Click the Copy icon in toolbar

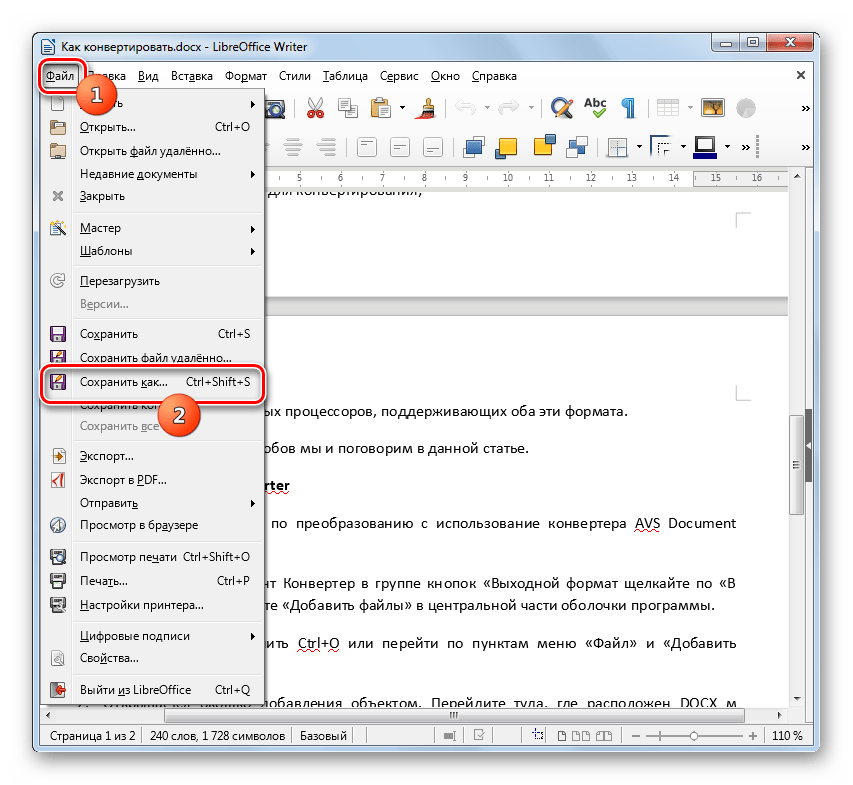tap(348, 108)
